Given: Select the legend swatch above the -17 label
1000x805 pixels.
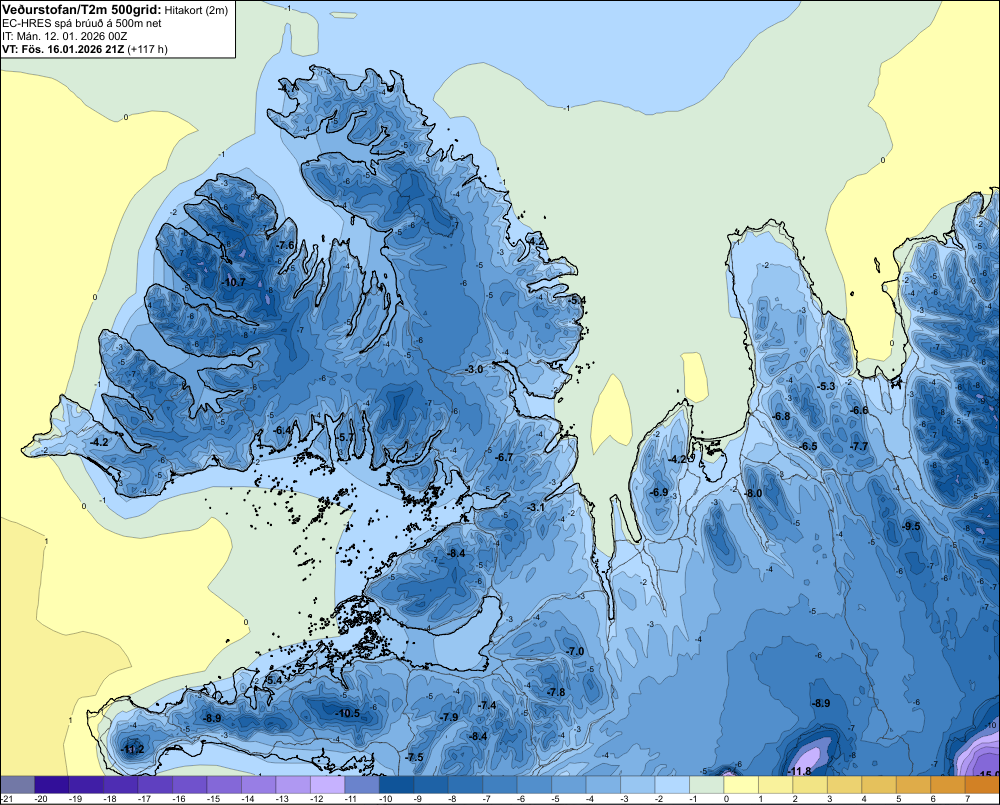Looking at the screenshot, I should (x=155, y=784).
